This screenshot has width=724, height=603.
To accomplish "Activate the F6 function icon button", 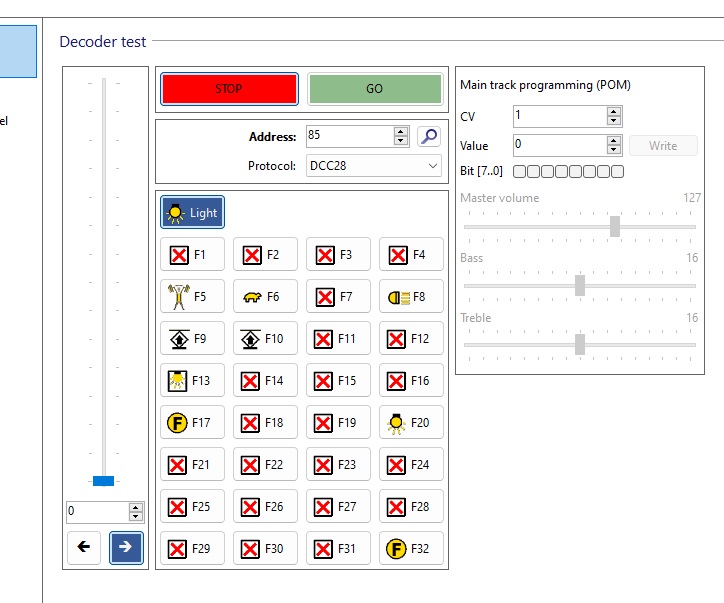I will pyautogui.click(x=265, y=297).
